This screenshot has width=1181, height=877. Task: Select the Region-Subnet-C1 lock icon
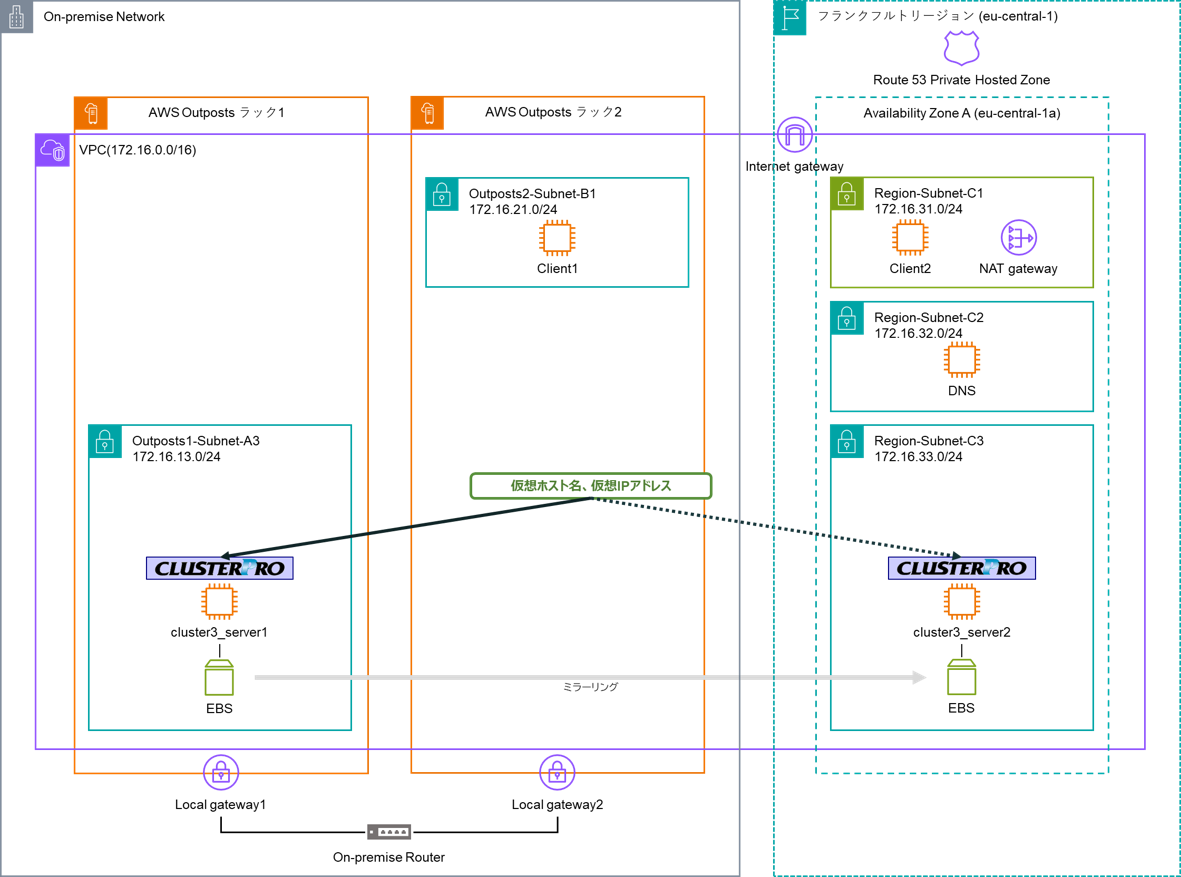click(x=847, y=194)
